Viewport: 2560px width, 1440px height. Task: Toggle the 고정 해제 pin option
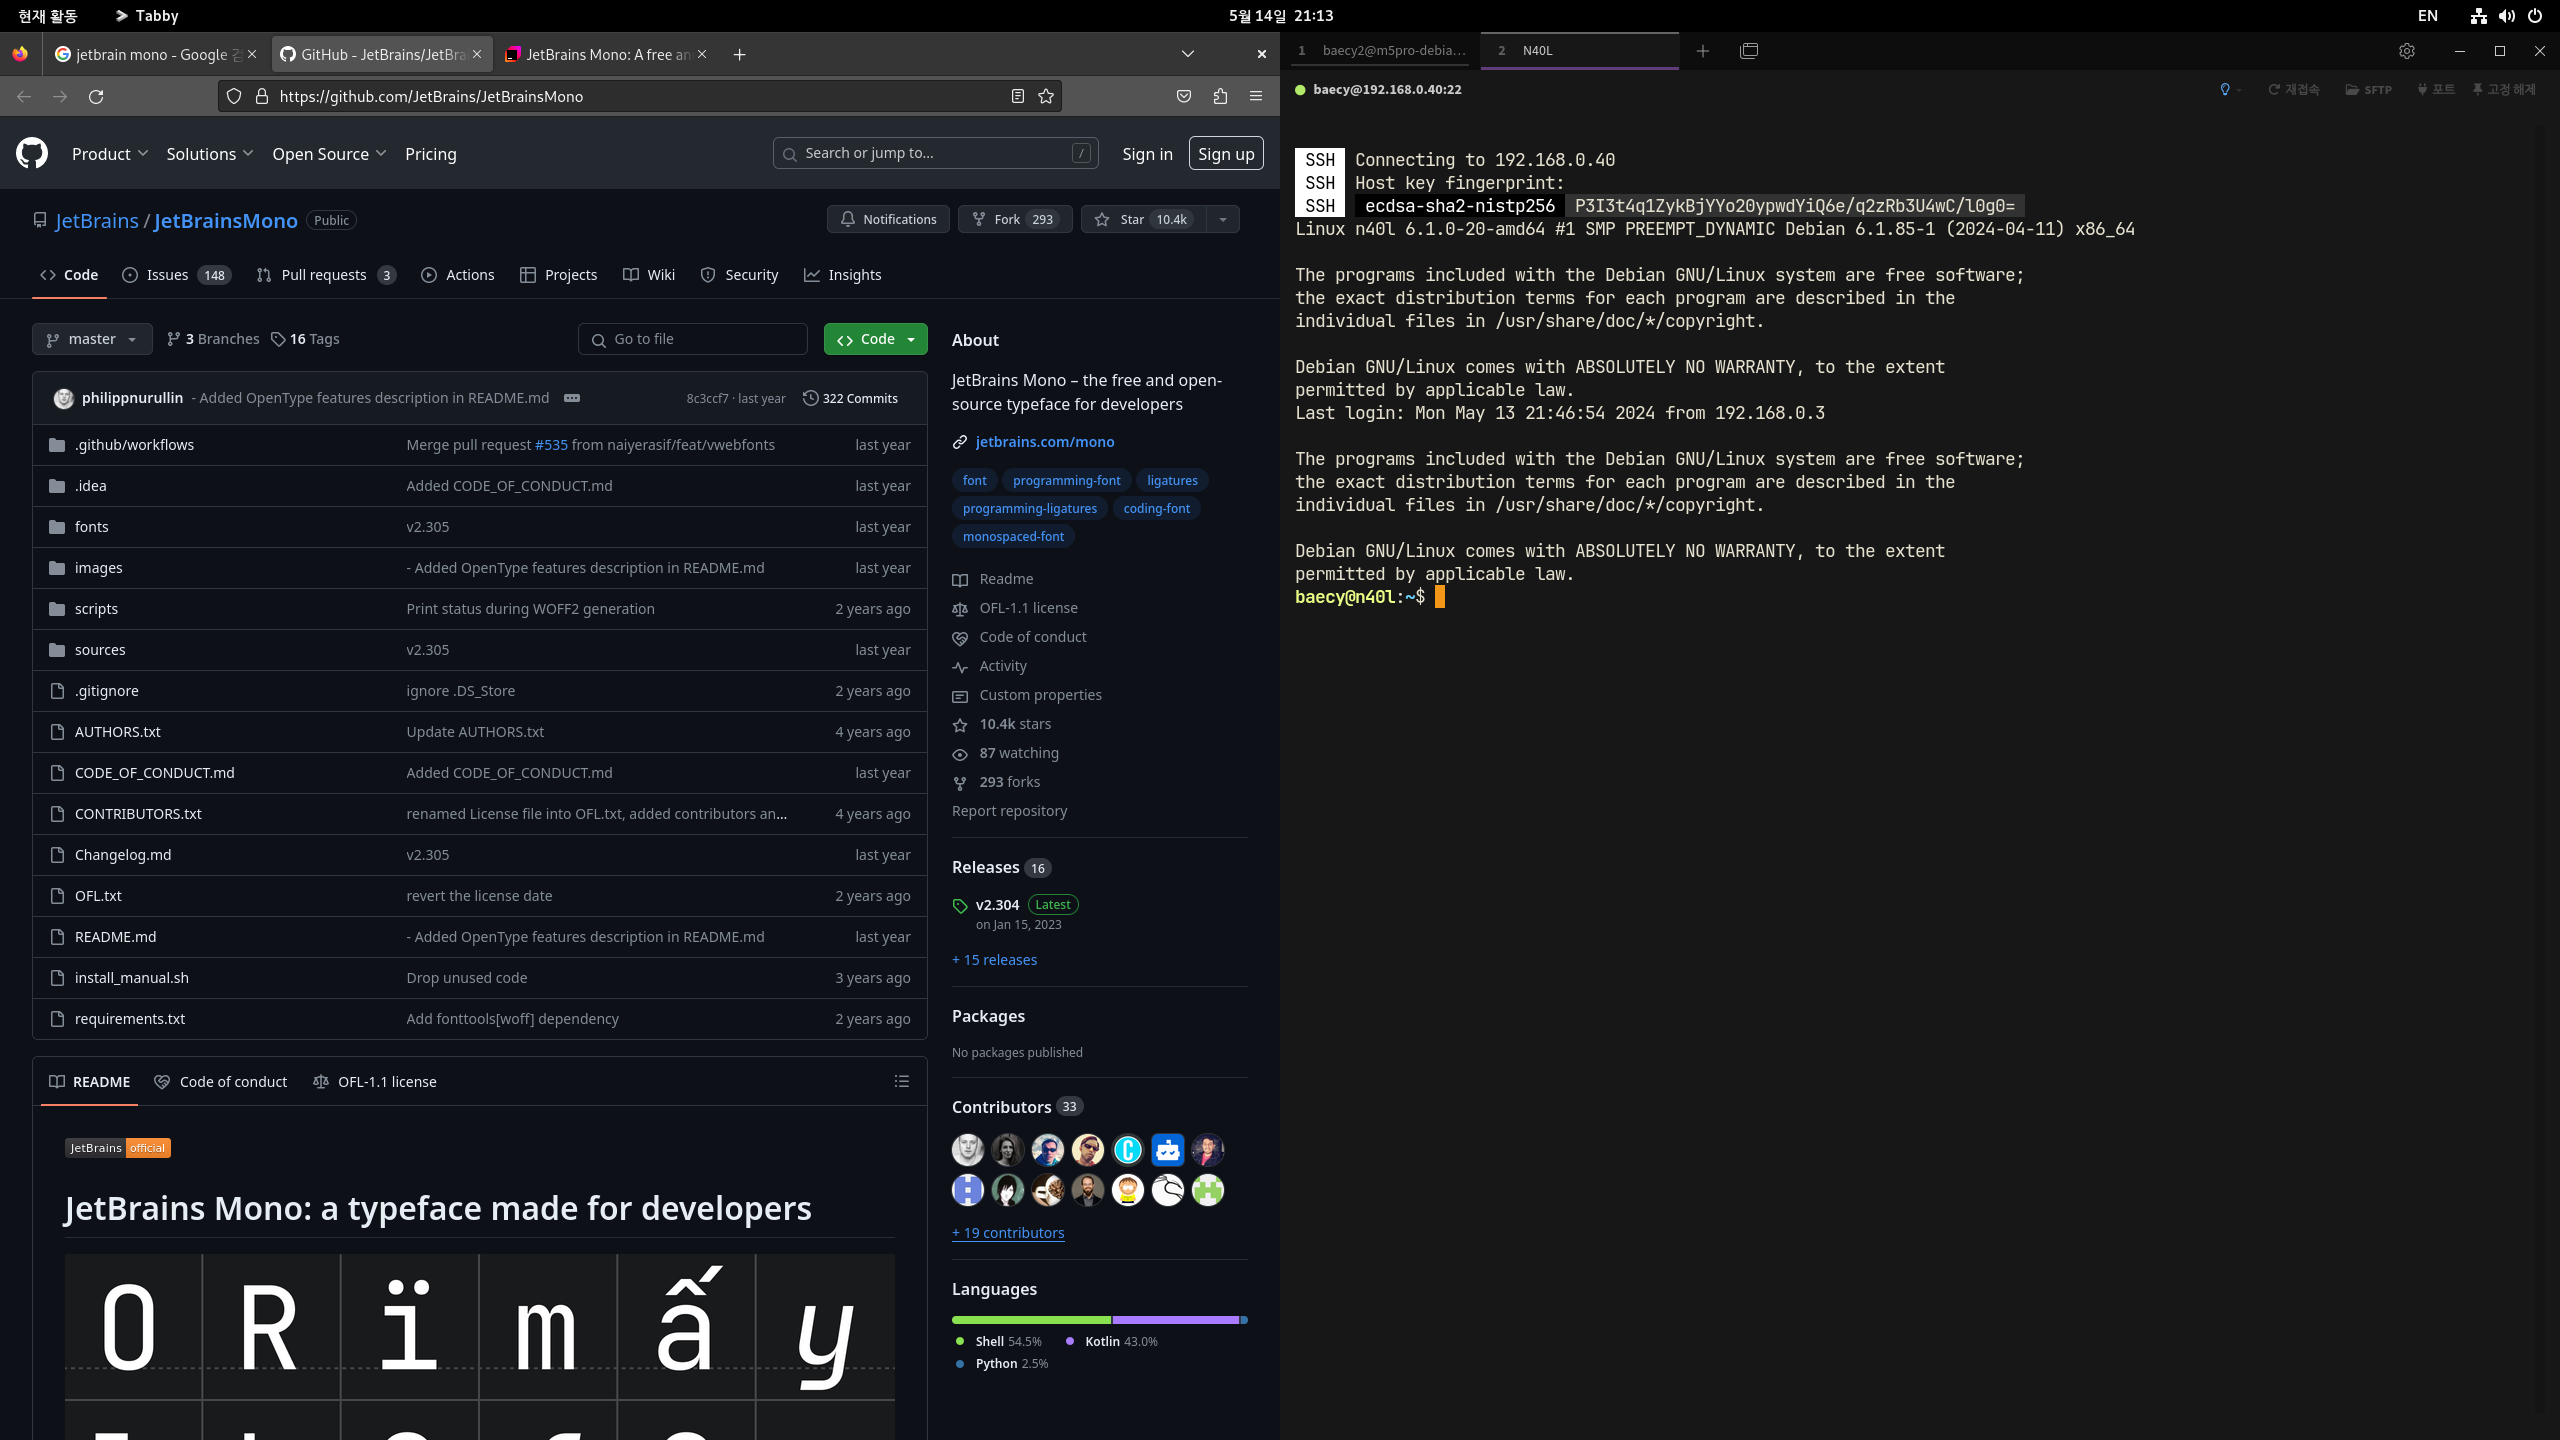pos(2503,89)
